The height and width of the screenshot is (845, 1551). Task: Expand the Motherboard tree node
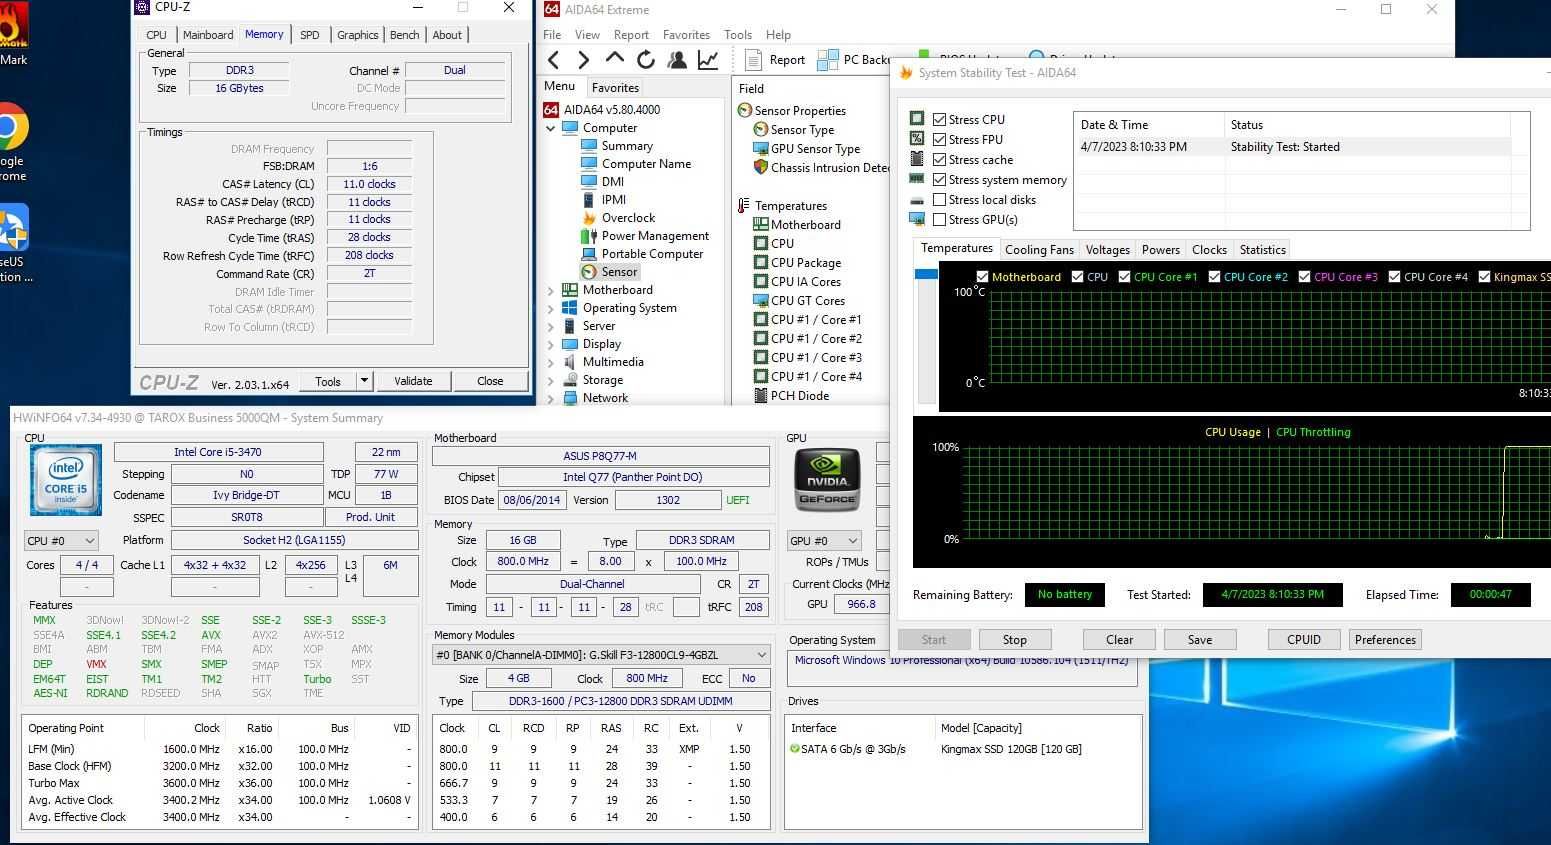click(550, 290)
